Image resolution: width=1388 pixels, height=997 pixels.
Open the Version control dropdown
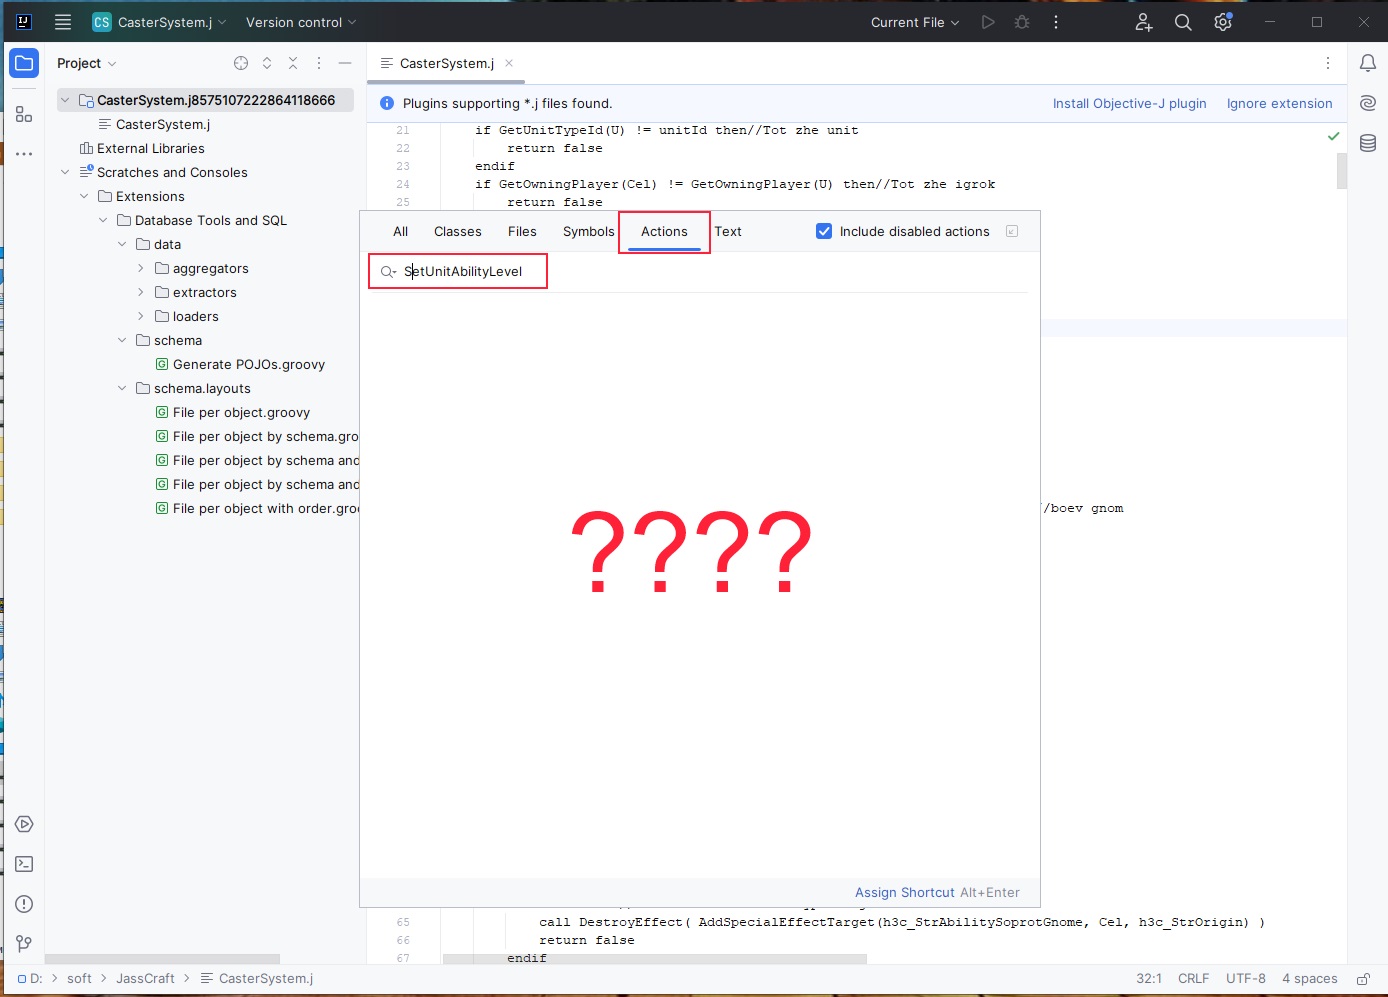(301, 22)
